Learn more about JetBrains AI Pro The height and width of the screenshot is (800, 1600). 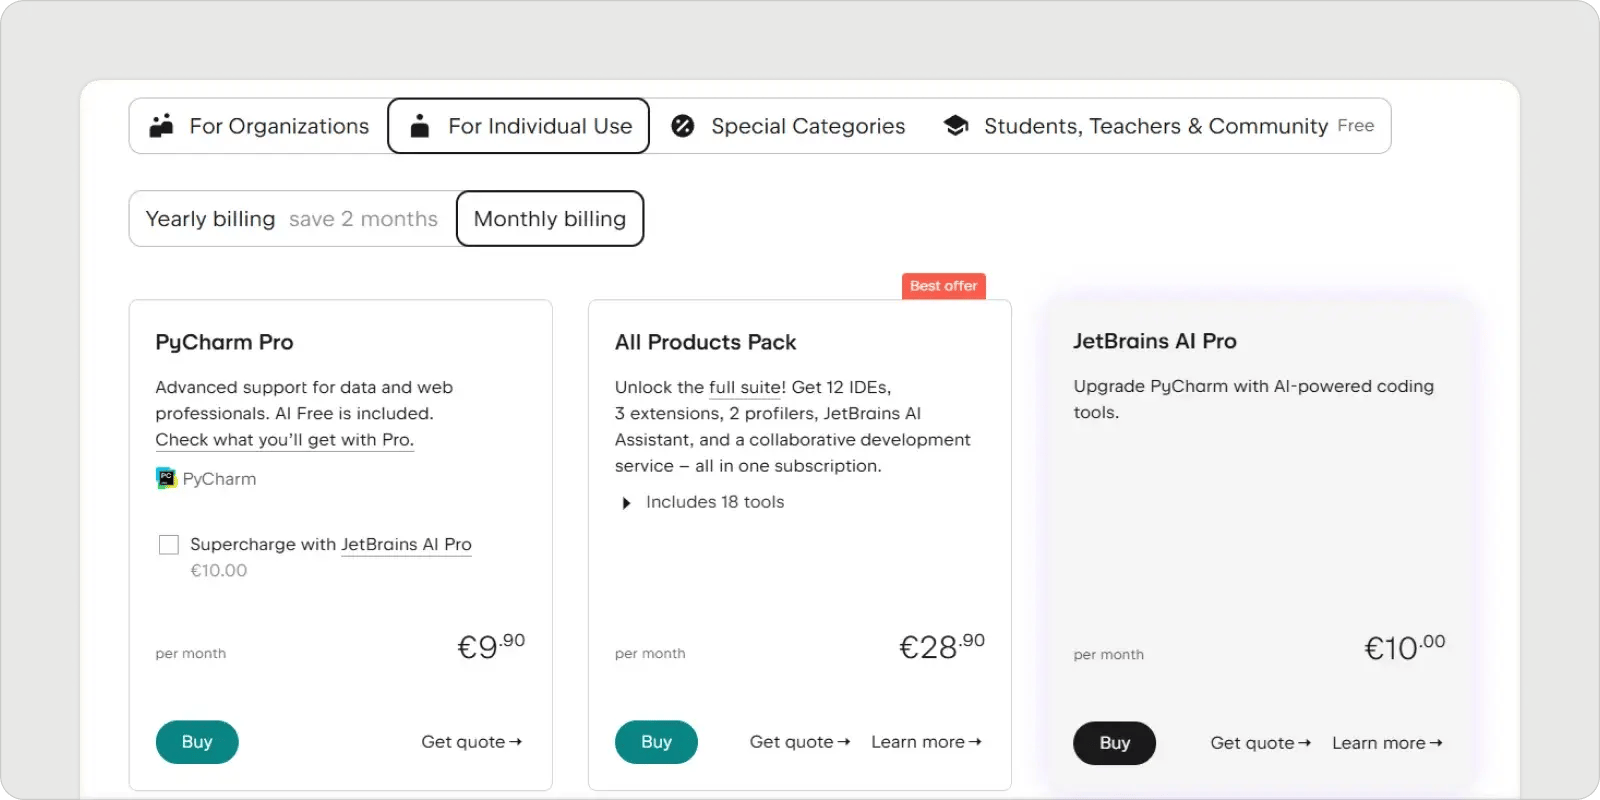click(x=1387, y=743)
